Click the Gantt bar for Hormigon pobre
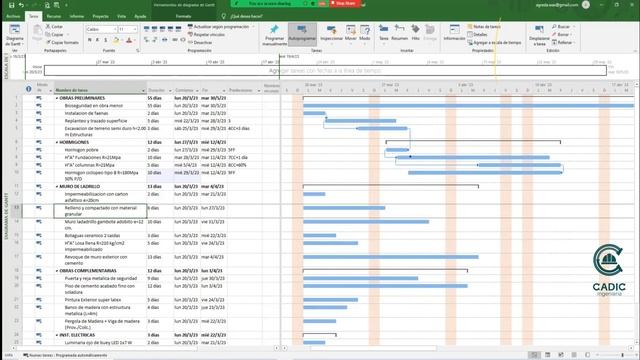 (397, 150)
